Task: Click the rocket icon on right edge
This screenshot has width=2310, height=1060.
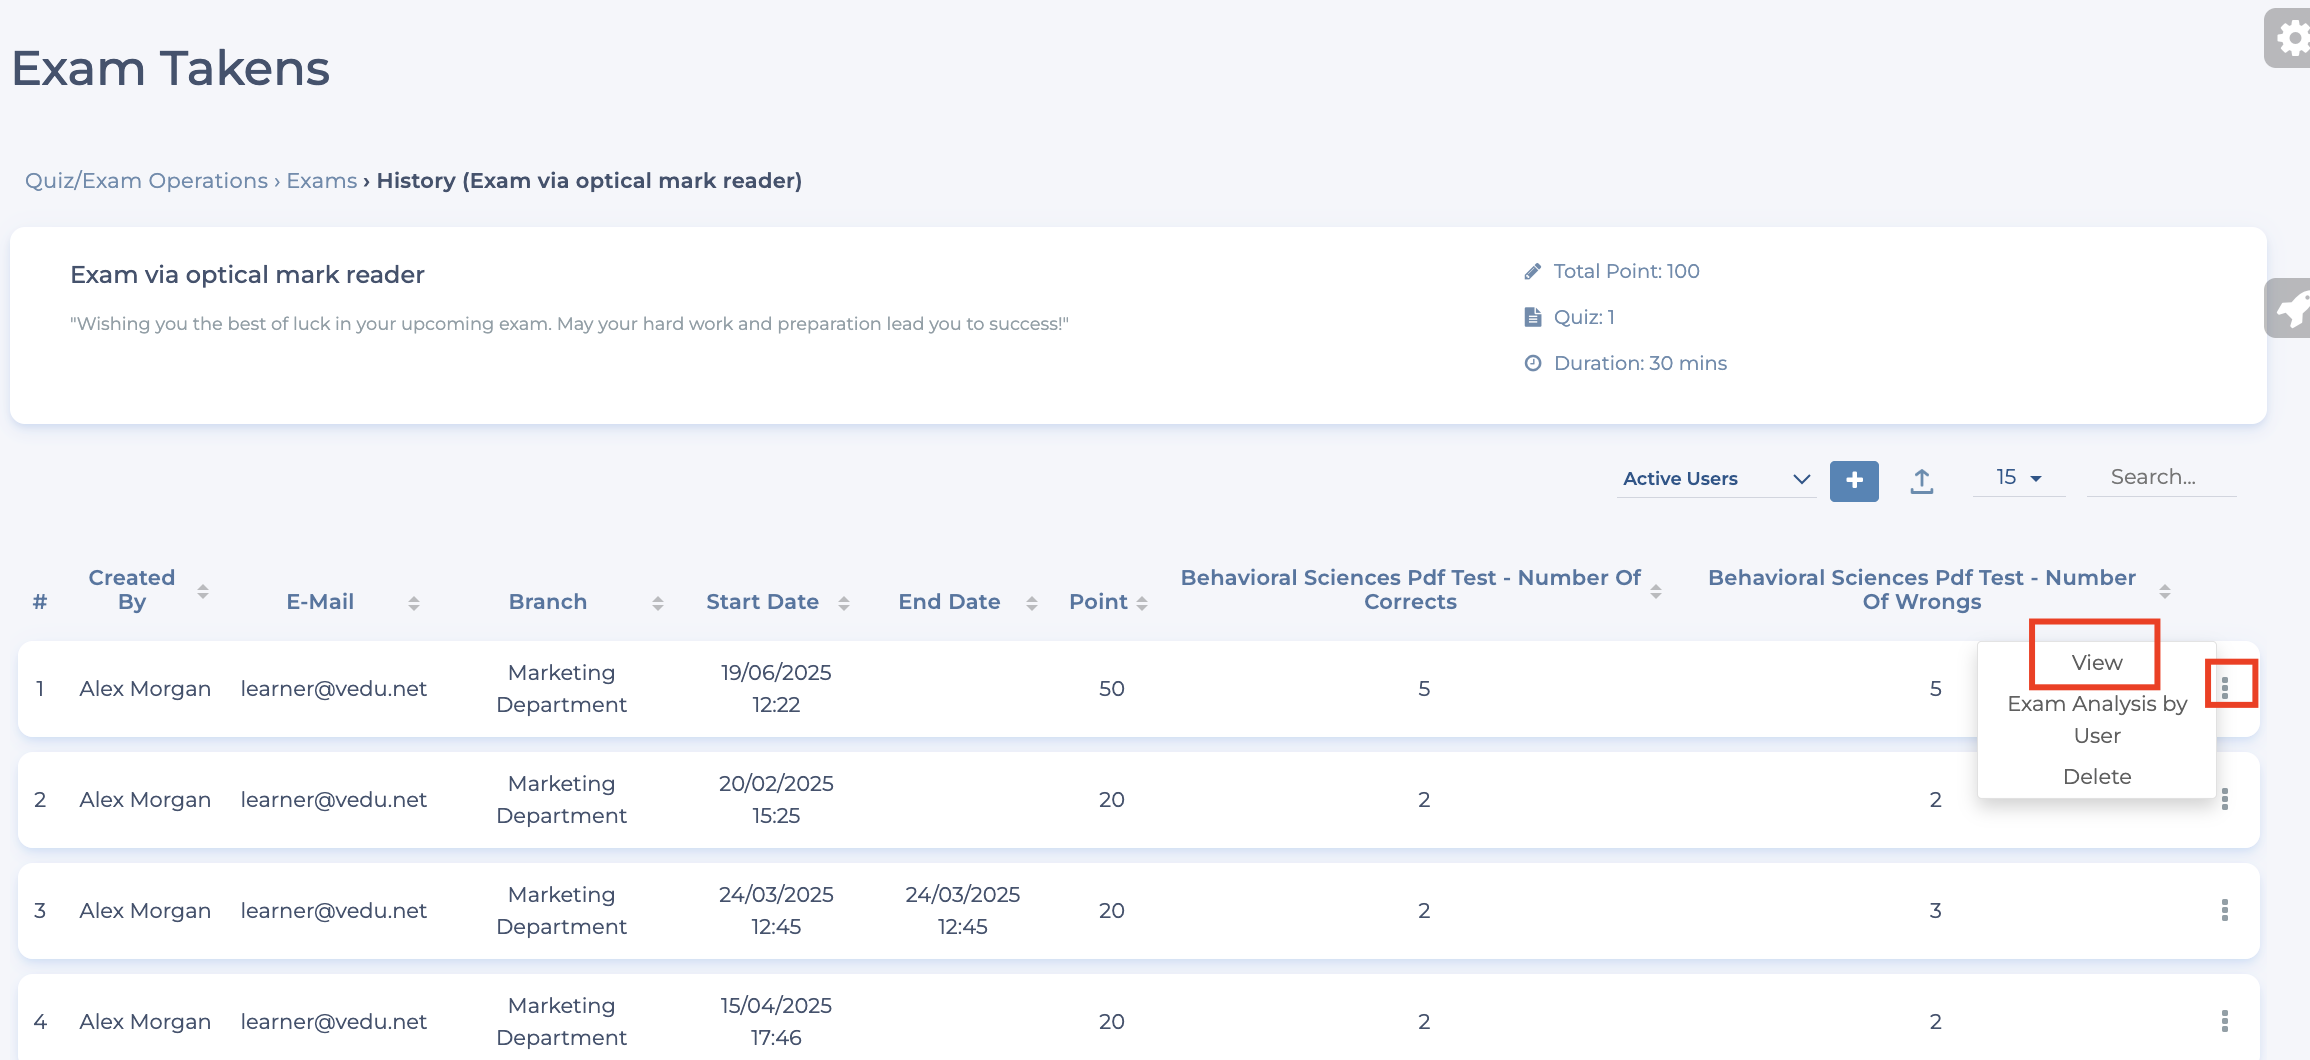Action: (2290, 308)
